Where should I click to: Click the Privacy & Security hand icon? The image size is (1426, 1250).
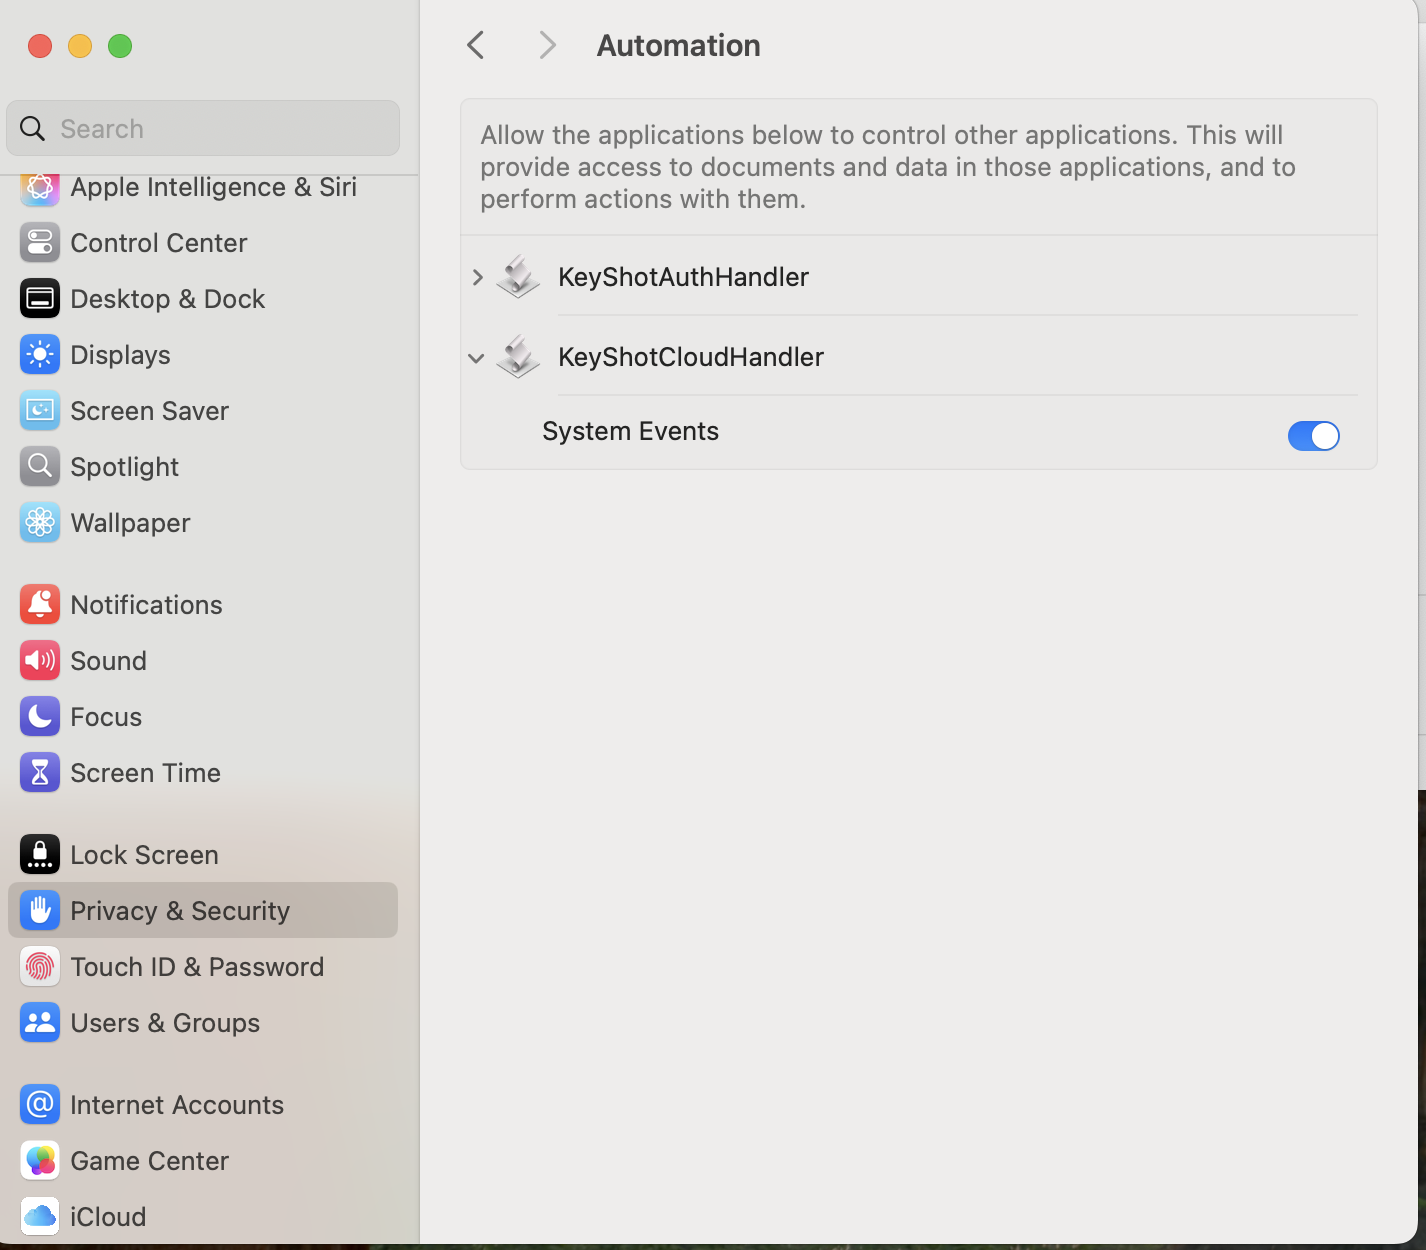tap(40, 911)
